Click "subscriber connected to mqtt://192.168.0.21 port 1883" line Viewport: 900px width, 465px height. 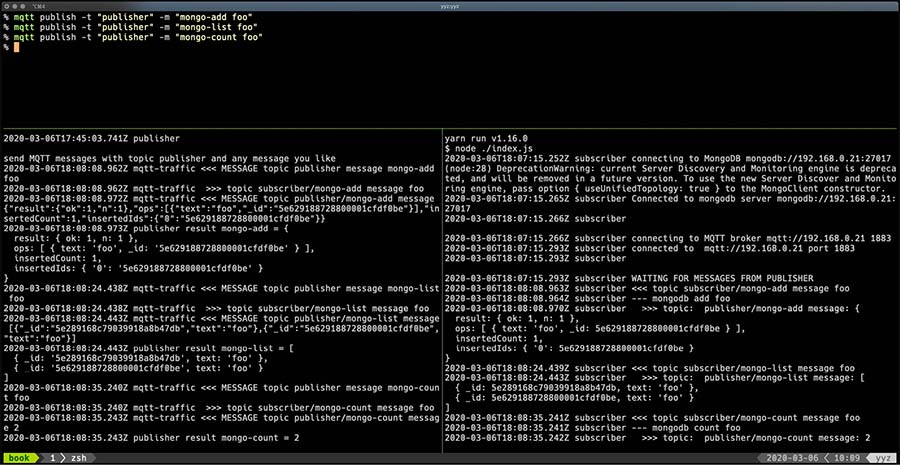tap(650, 248)
